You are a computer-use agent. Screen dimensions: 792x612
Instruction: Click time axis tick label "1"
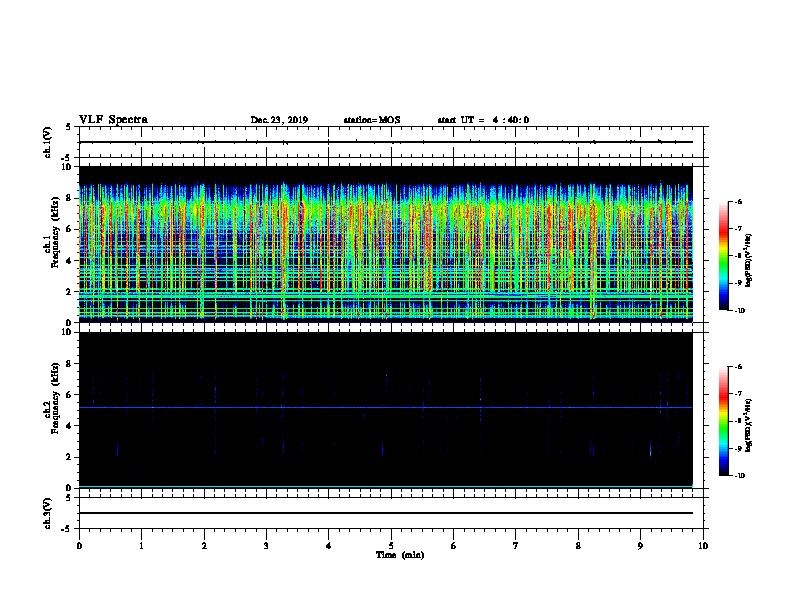(x=141, y=545)
